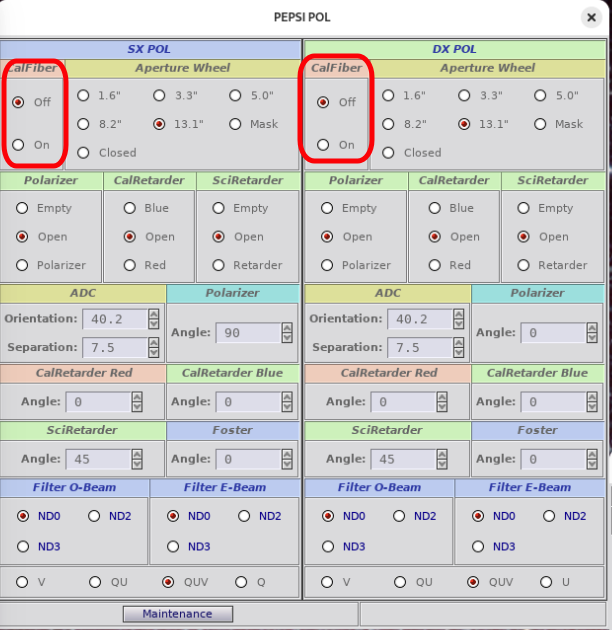The height and width of the screenshot is (630, 612).
Task: Click the Maintenance button
Action: pyautogui.click(x=177, y=613)
